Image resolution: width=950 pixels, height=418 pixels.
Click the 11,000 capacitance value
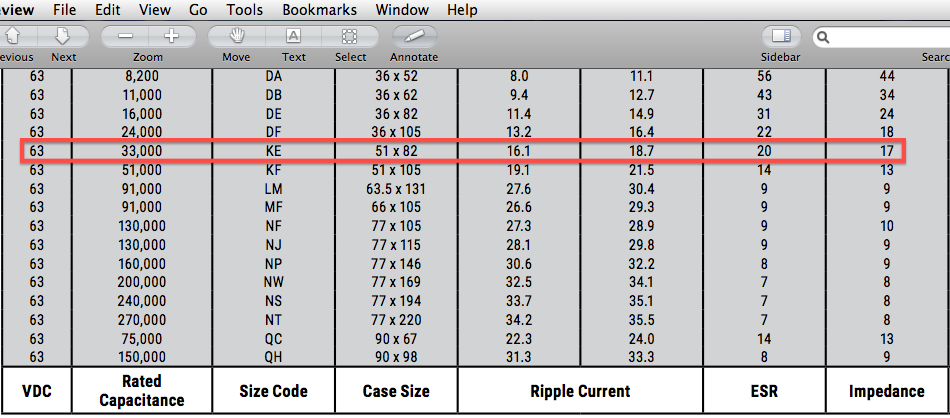142,95
